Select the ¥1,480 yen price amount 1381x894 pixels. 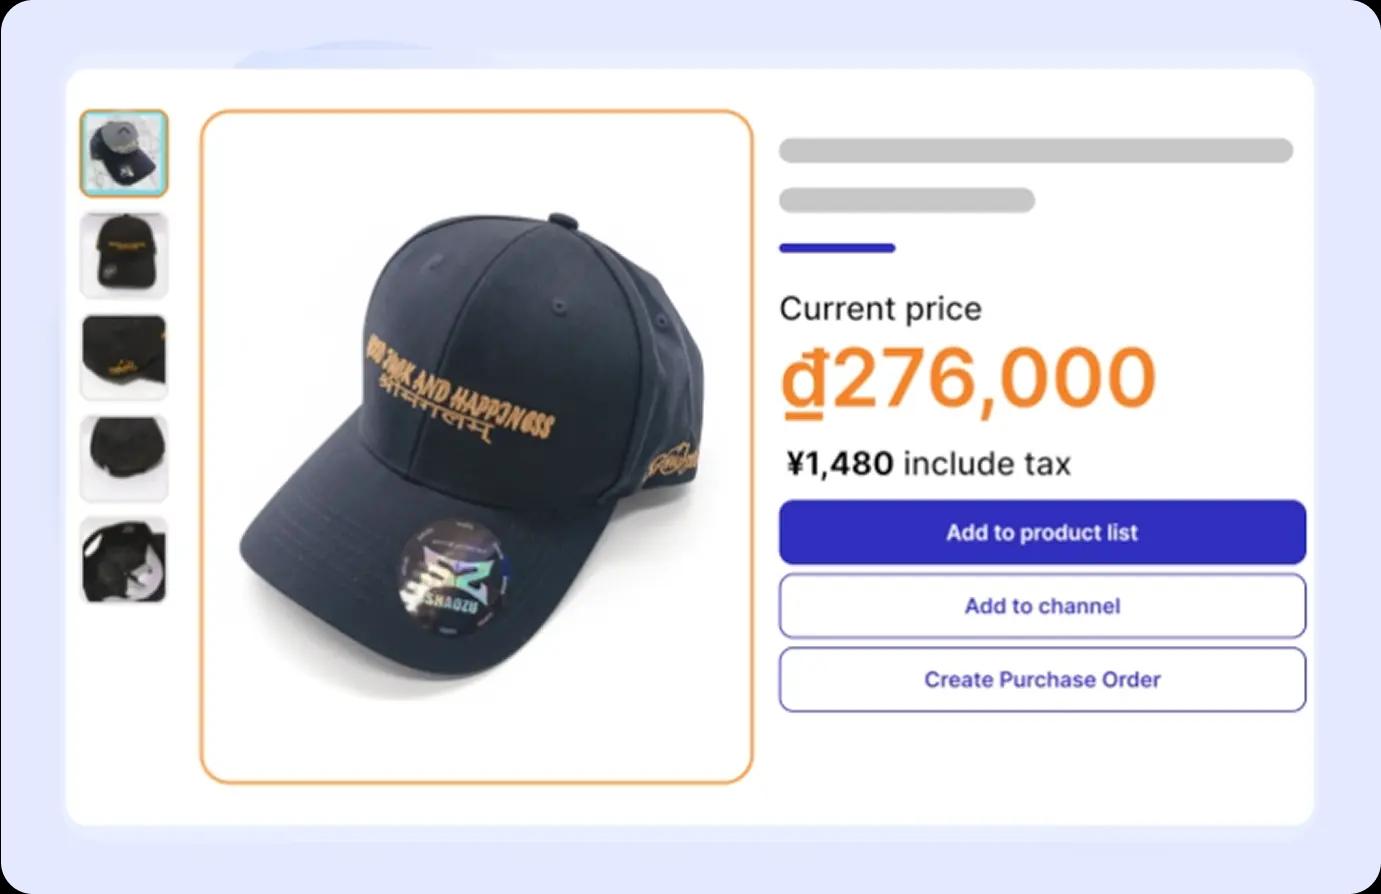coord(840,464)
